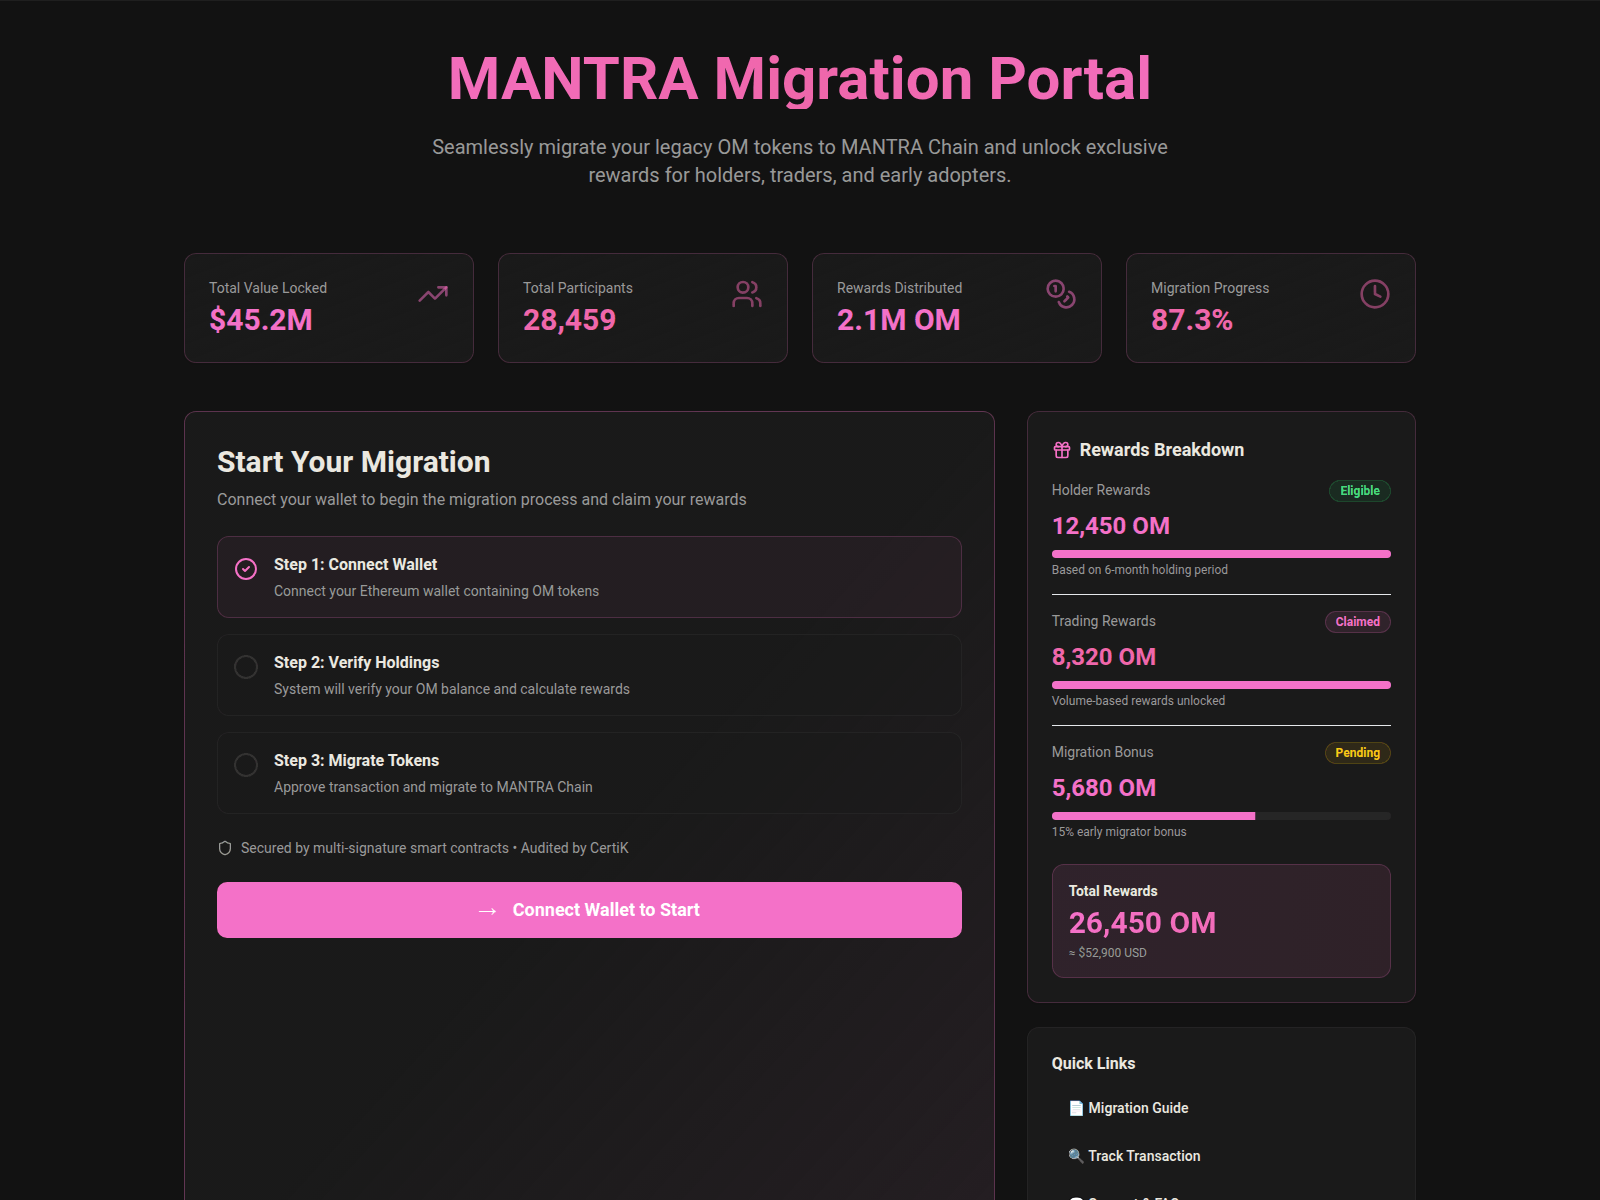1600x1200 pixels.
Task: Click the Quick Links heading
Action: click(1093, 1064)
